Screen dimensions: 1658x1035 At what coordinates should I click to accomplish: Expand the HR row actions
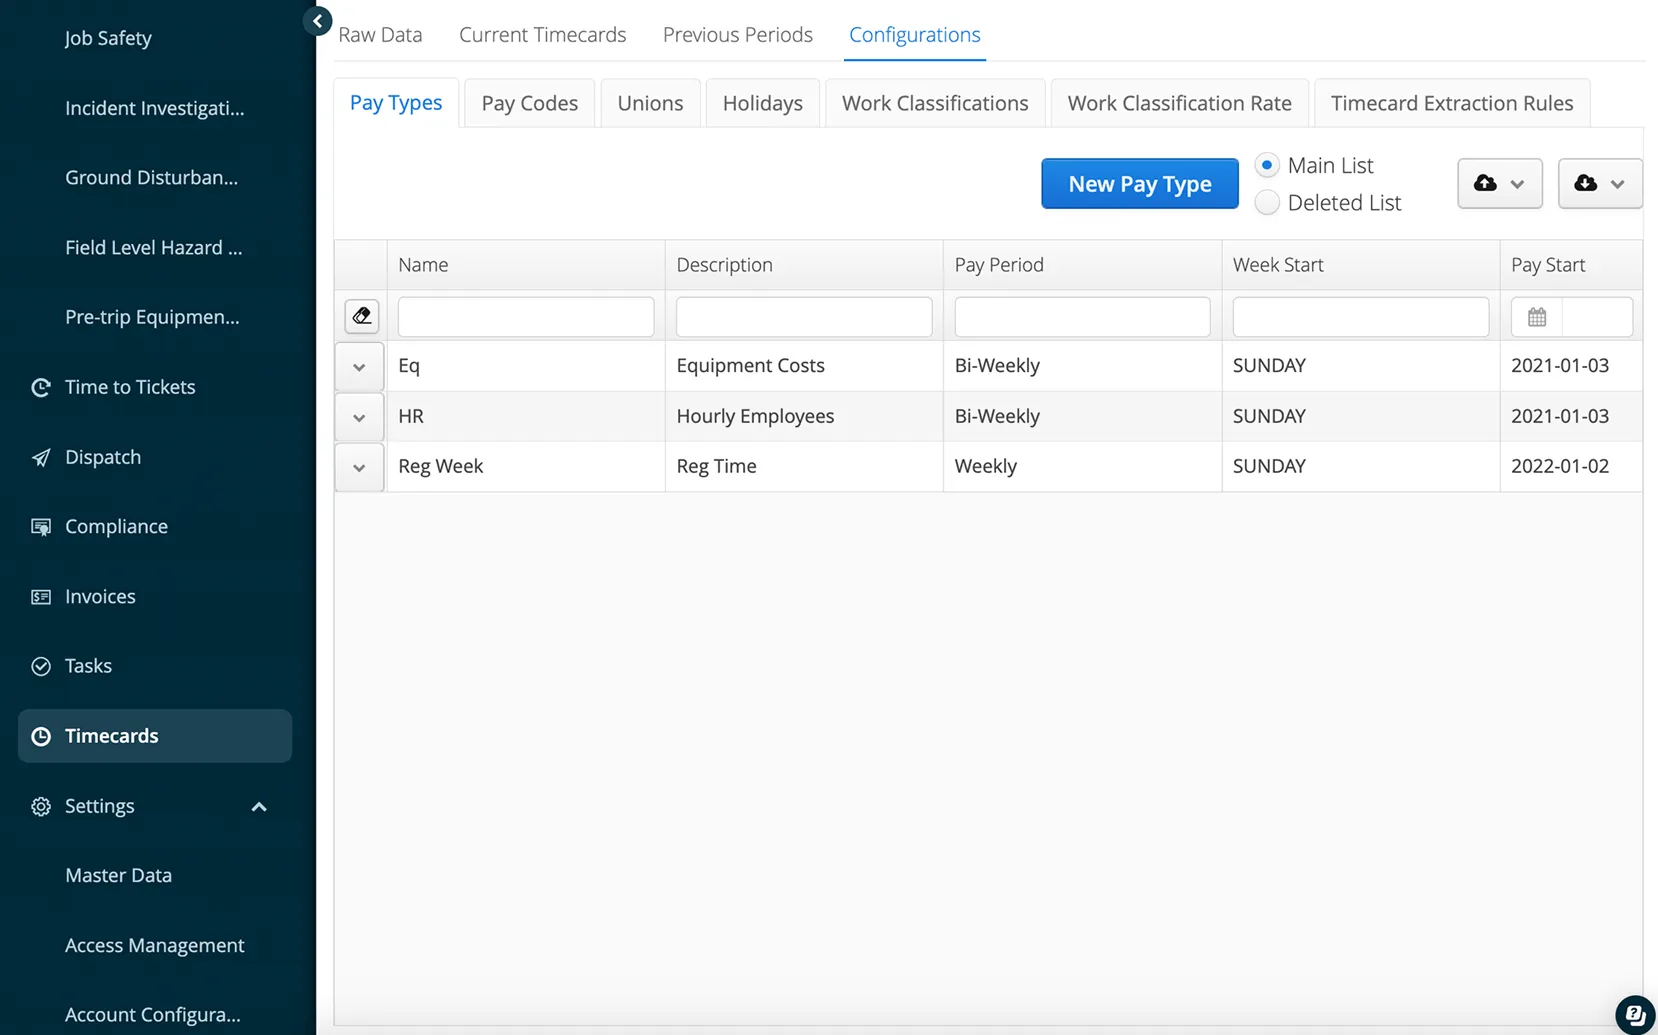(x=359, y=417)
